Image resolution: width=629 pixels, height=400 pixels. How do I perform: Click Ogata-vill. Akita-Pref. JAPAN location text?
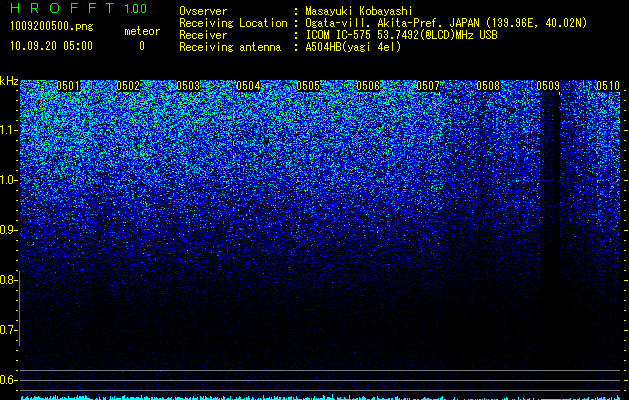(x=446, y=23)
